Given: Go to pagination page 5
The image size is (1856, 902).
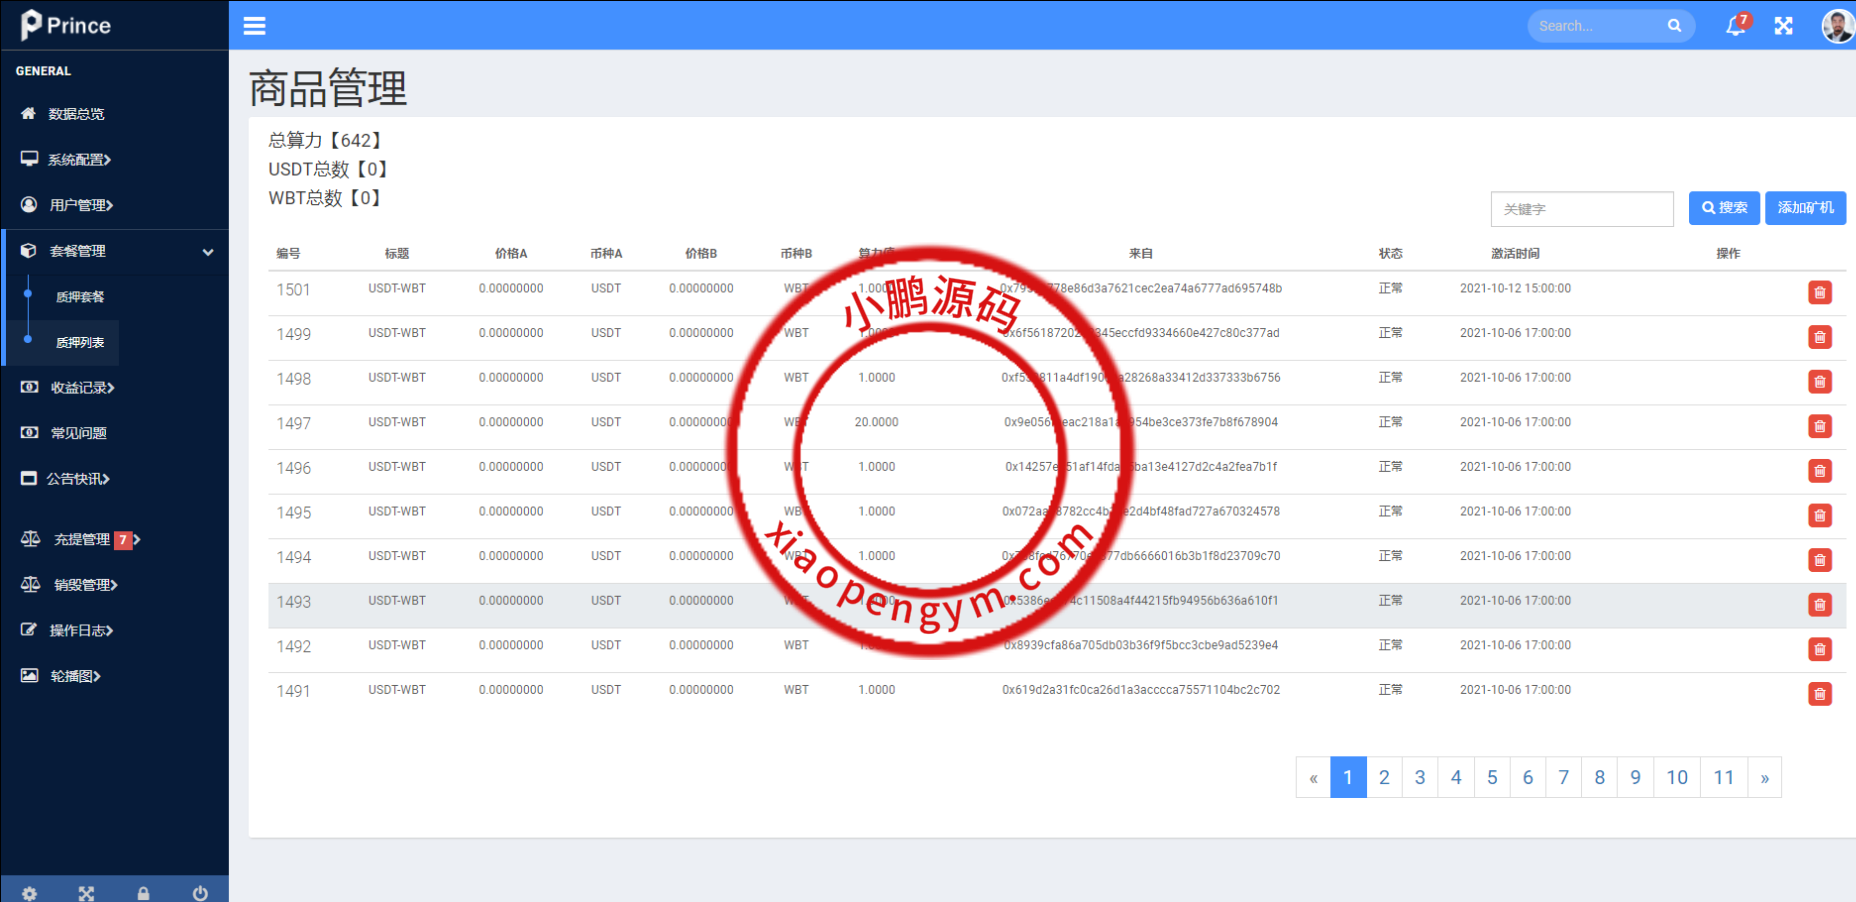Looking at the screenshot, I should point(1492,777).
